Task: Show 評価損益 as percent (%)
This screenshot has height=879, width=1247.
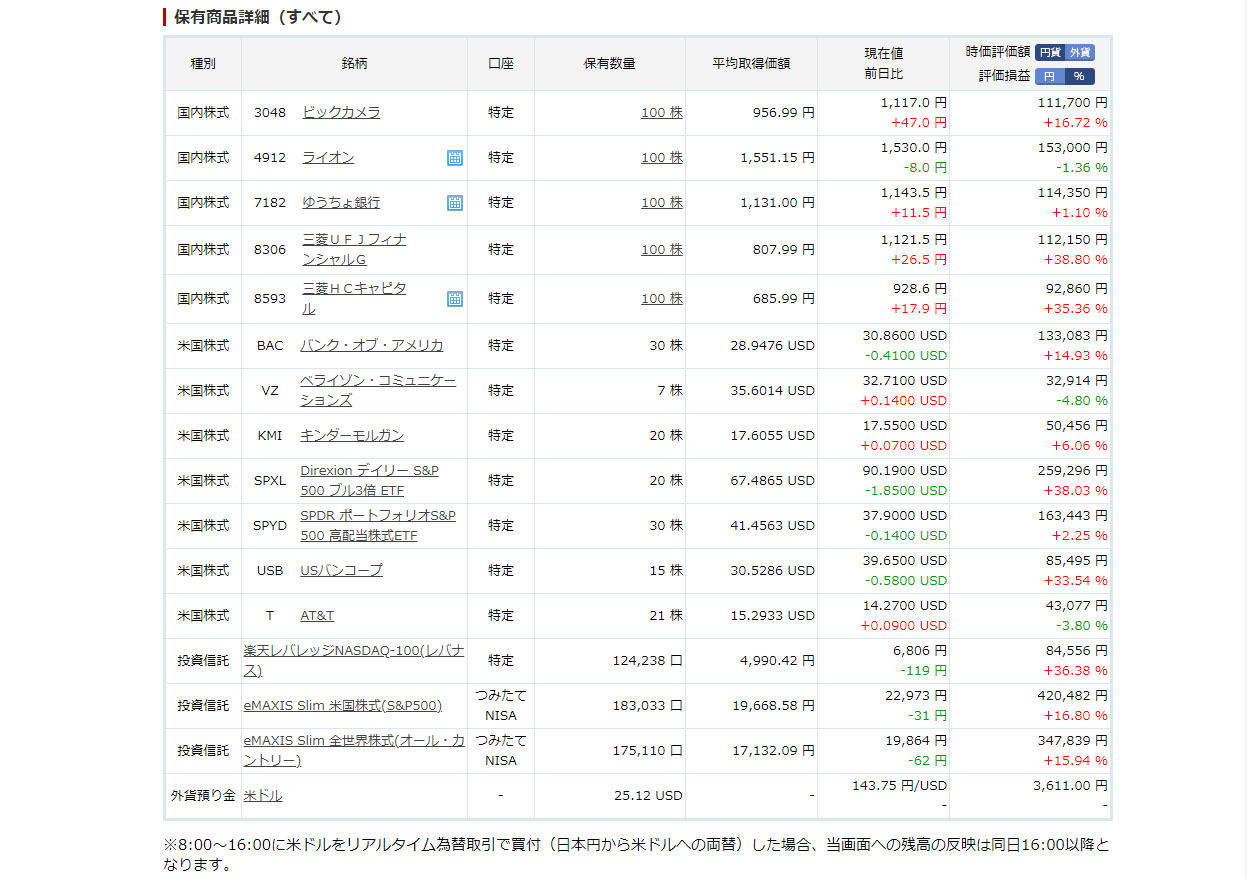Action: [x=1079, y=76]
